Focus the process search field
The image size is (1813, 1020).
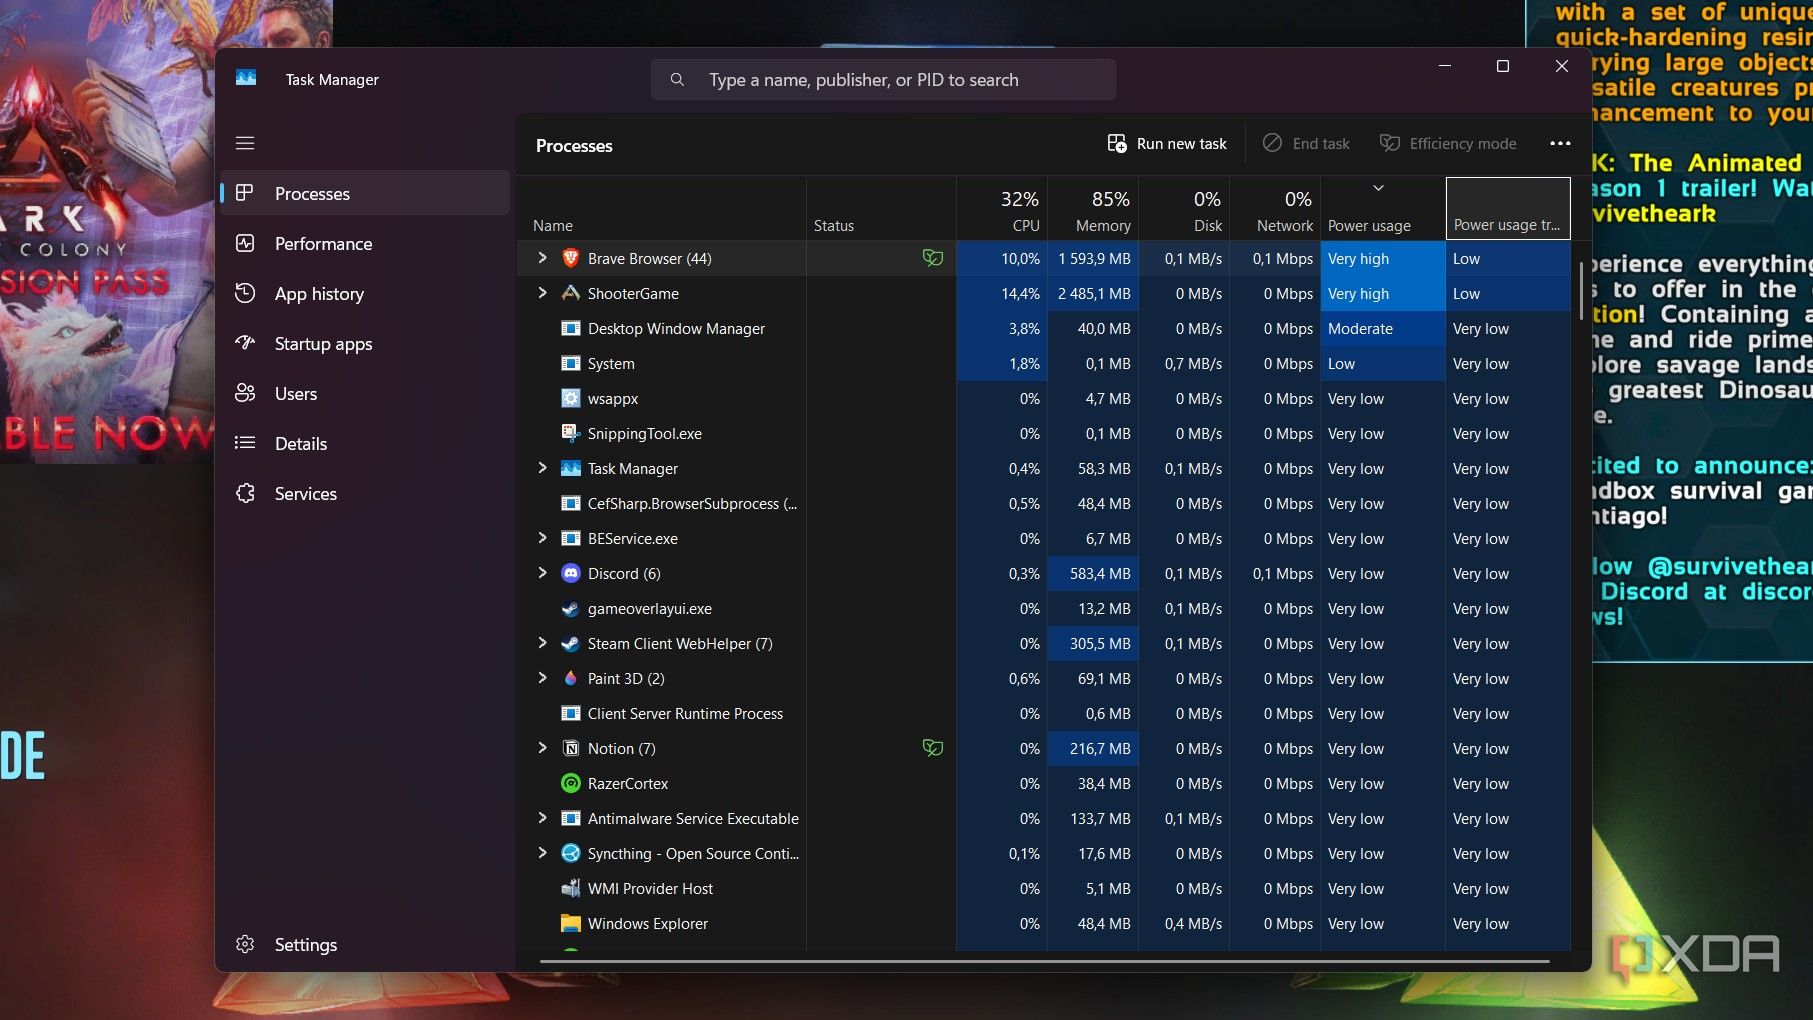(x=883, y=79)
